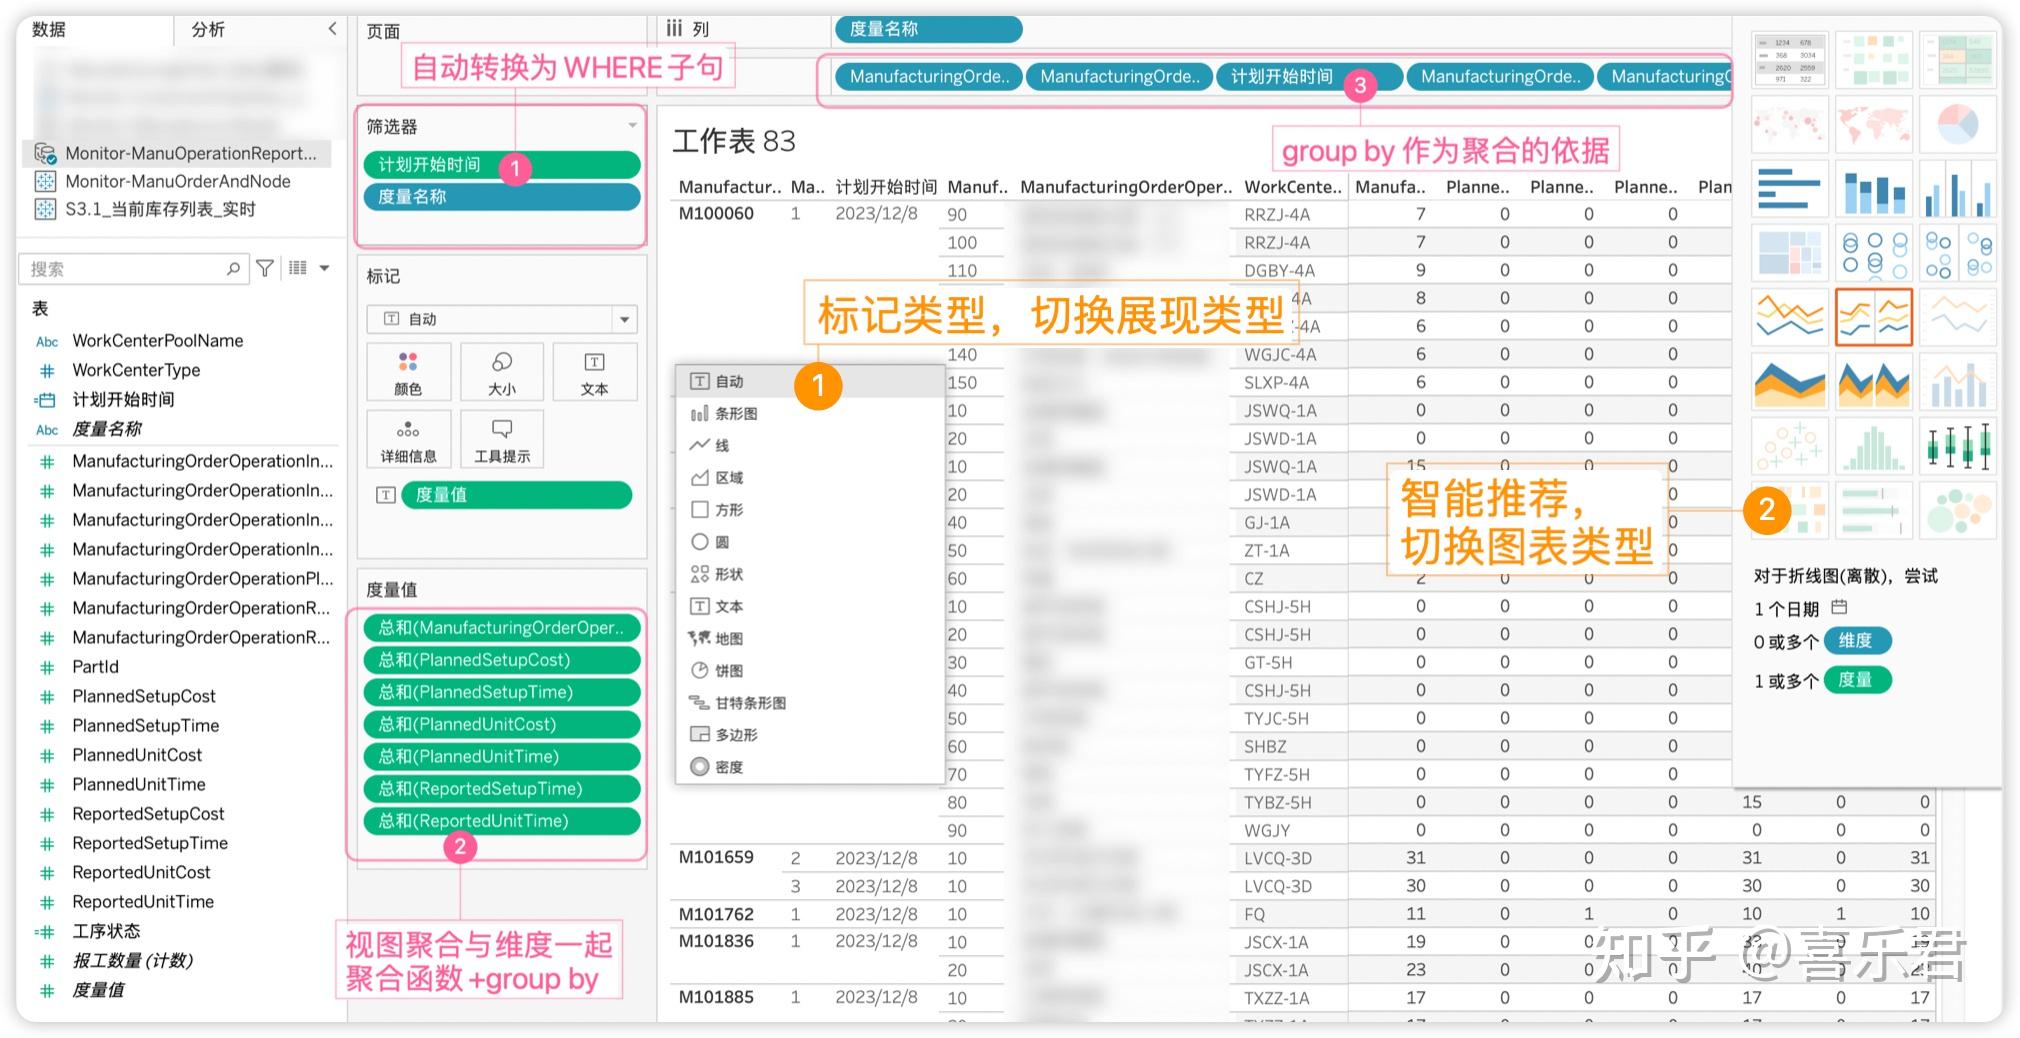The image size is (2020, 1038).
Task: Select the 大小 (Size) mark property
Action: [502, 372]
